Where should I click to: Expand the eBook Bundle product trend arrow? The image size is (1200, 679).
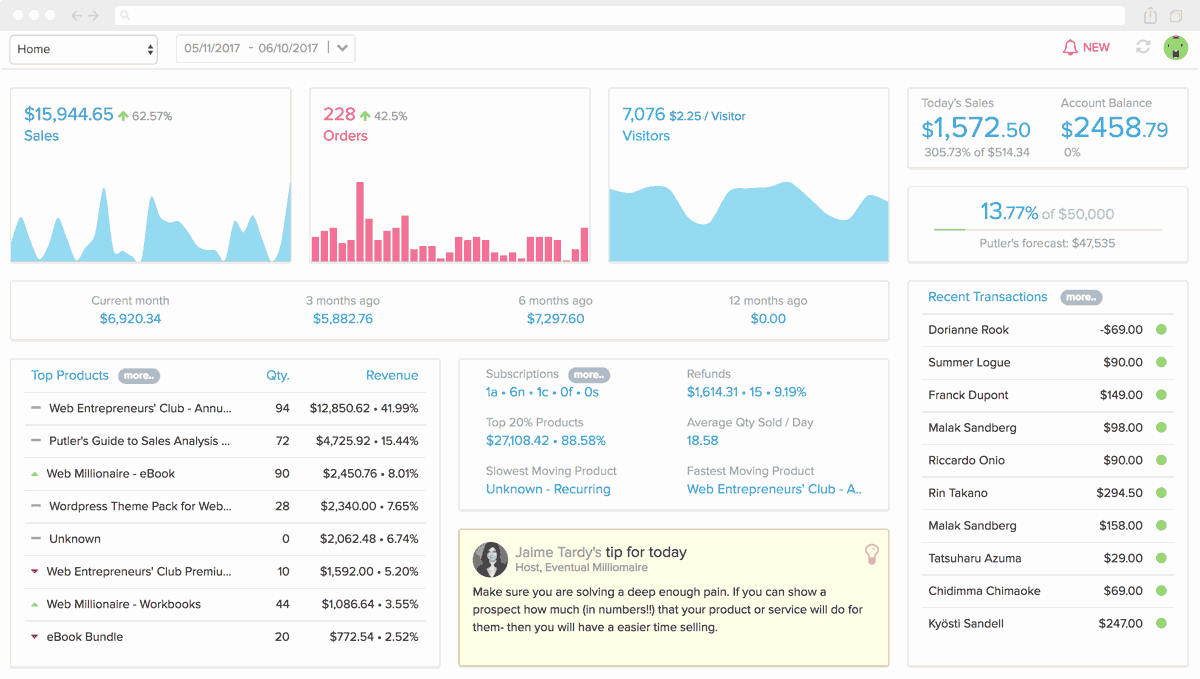[35, 637]
